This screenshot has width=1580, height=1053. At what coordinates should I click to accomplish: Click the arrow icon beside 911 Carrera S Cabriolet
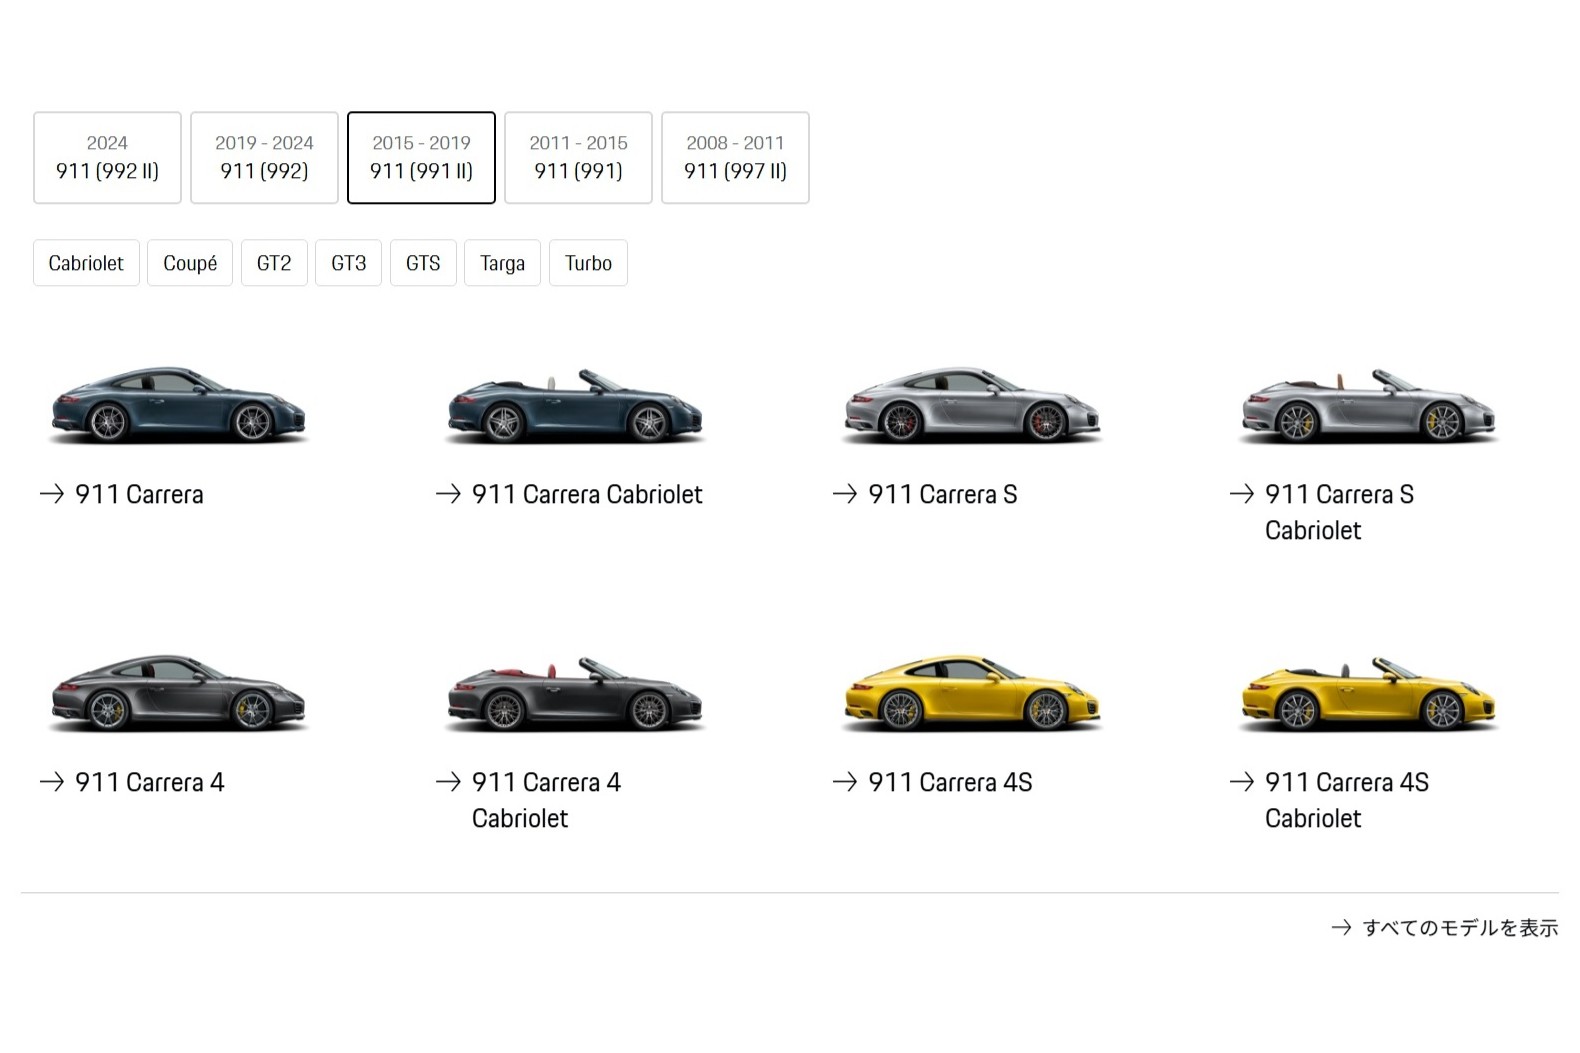(1241, 493)
